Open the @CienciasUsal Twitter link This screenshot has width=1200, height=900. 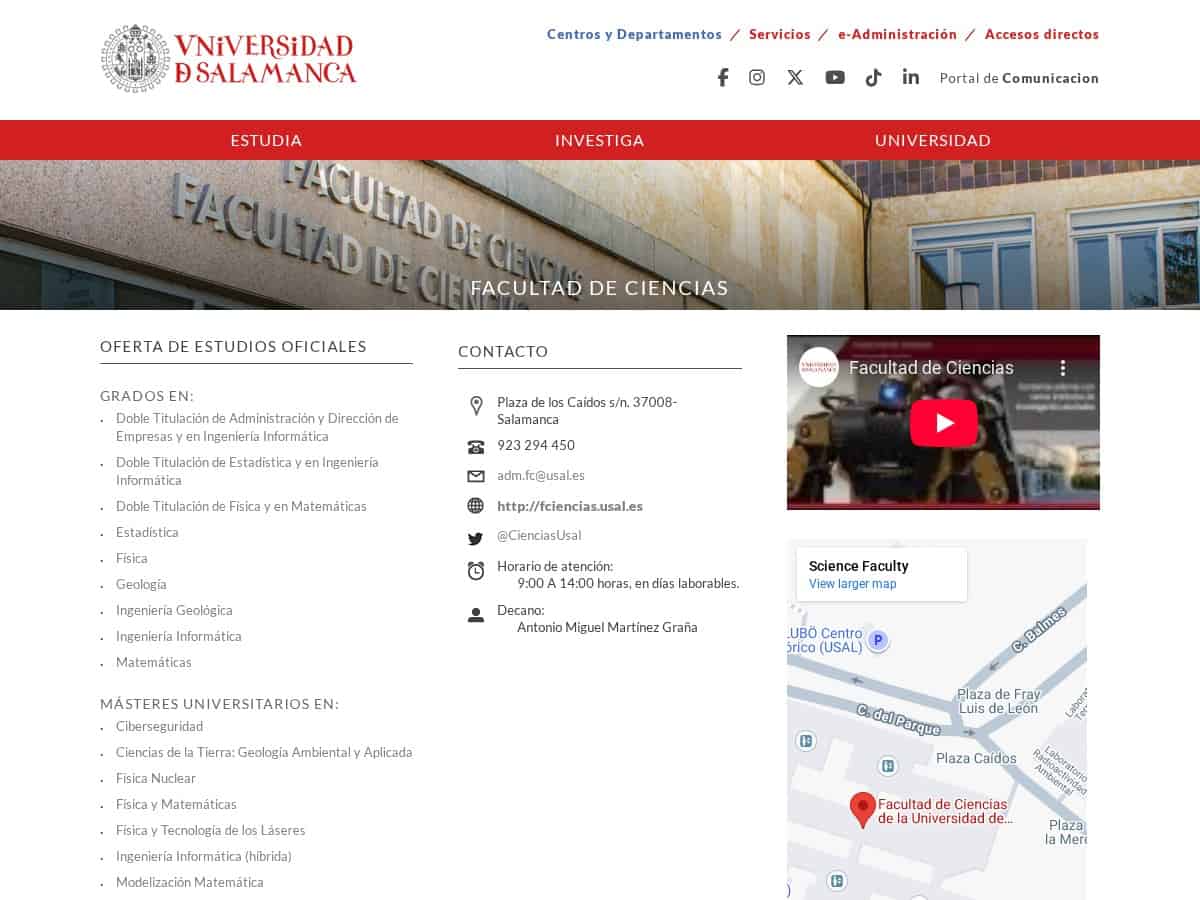click(539, 536)
